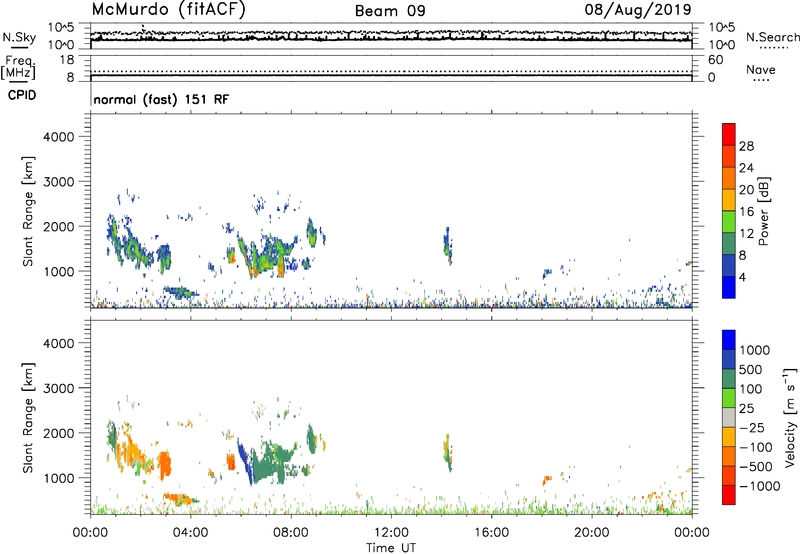
Task: Click the blue velocity streak near 06:30
Action: click(x=245, y=462)
